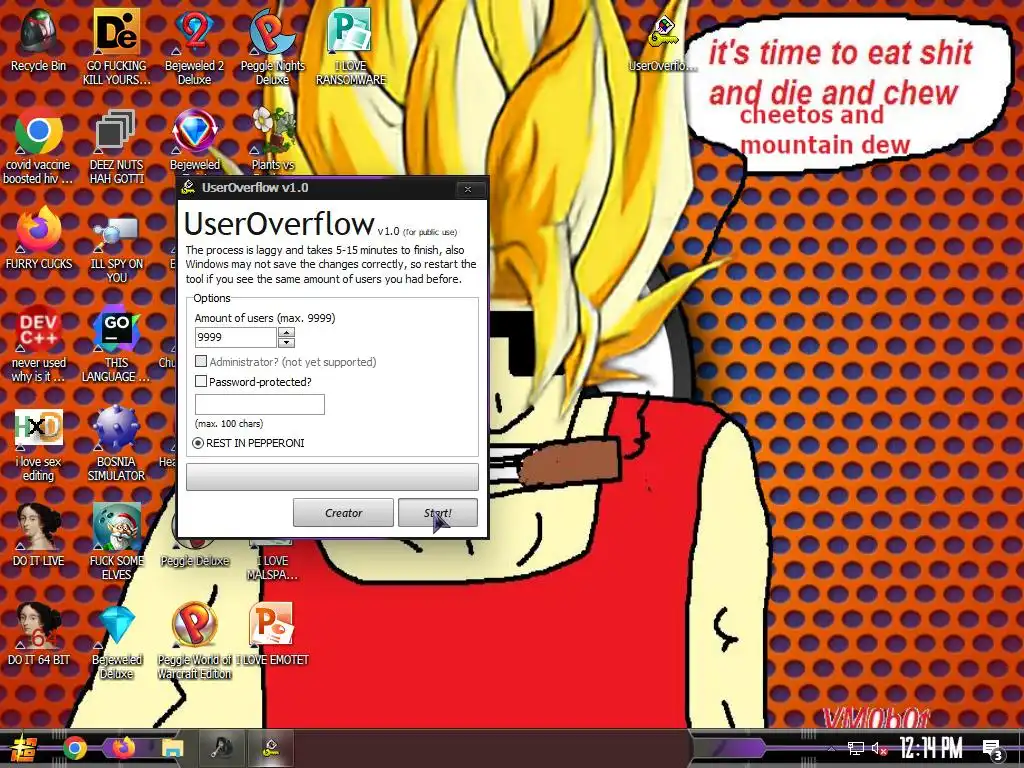Open the notification center icon
Viewport: 1024px width, 768px height.
[x=993, y=750]
